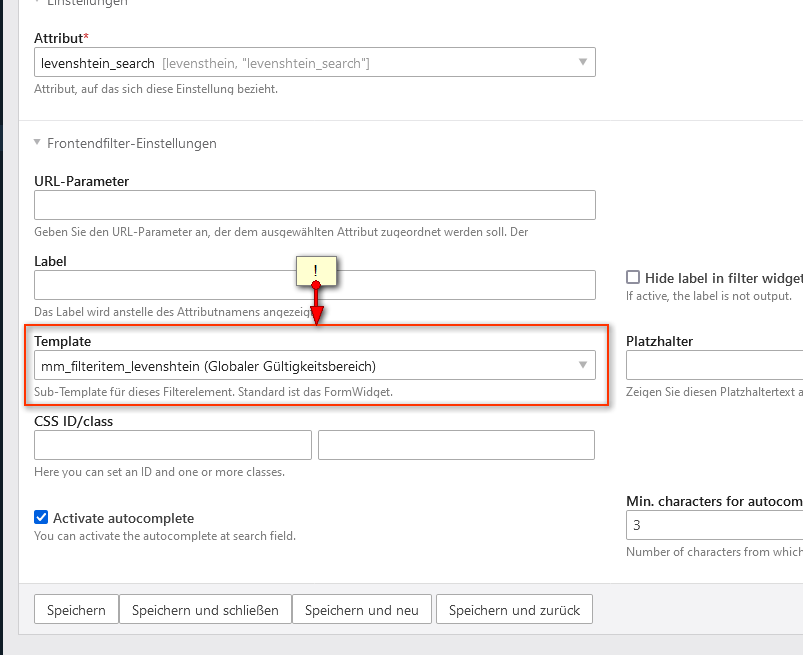Uncheck the Activate autocomplete checkbox
803x655 pixels.
tap(41, 517)
